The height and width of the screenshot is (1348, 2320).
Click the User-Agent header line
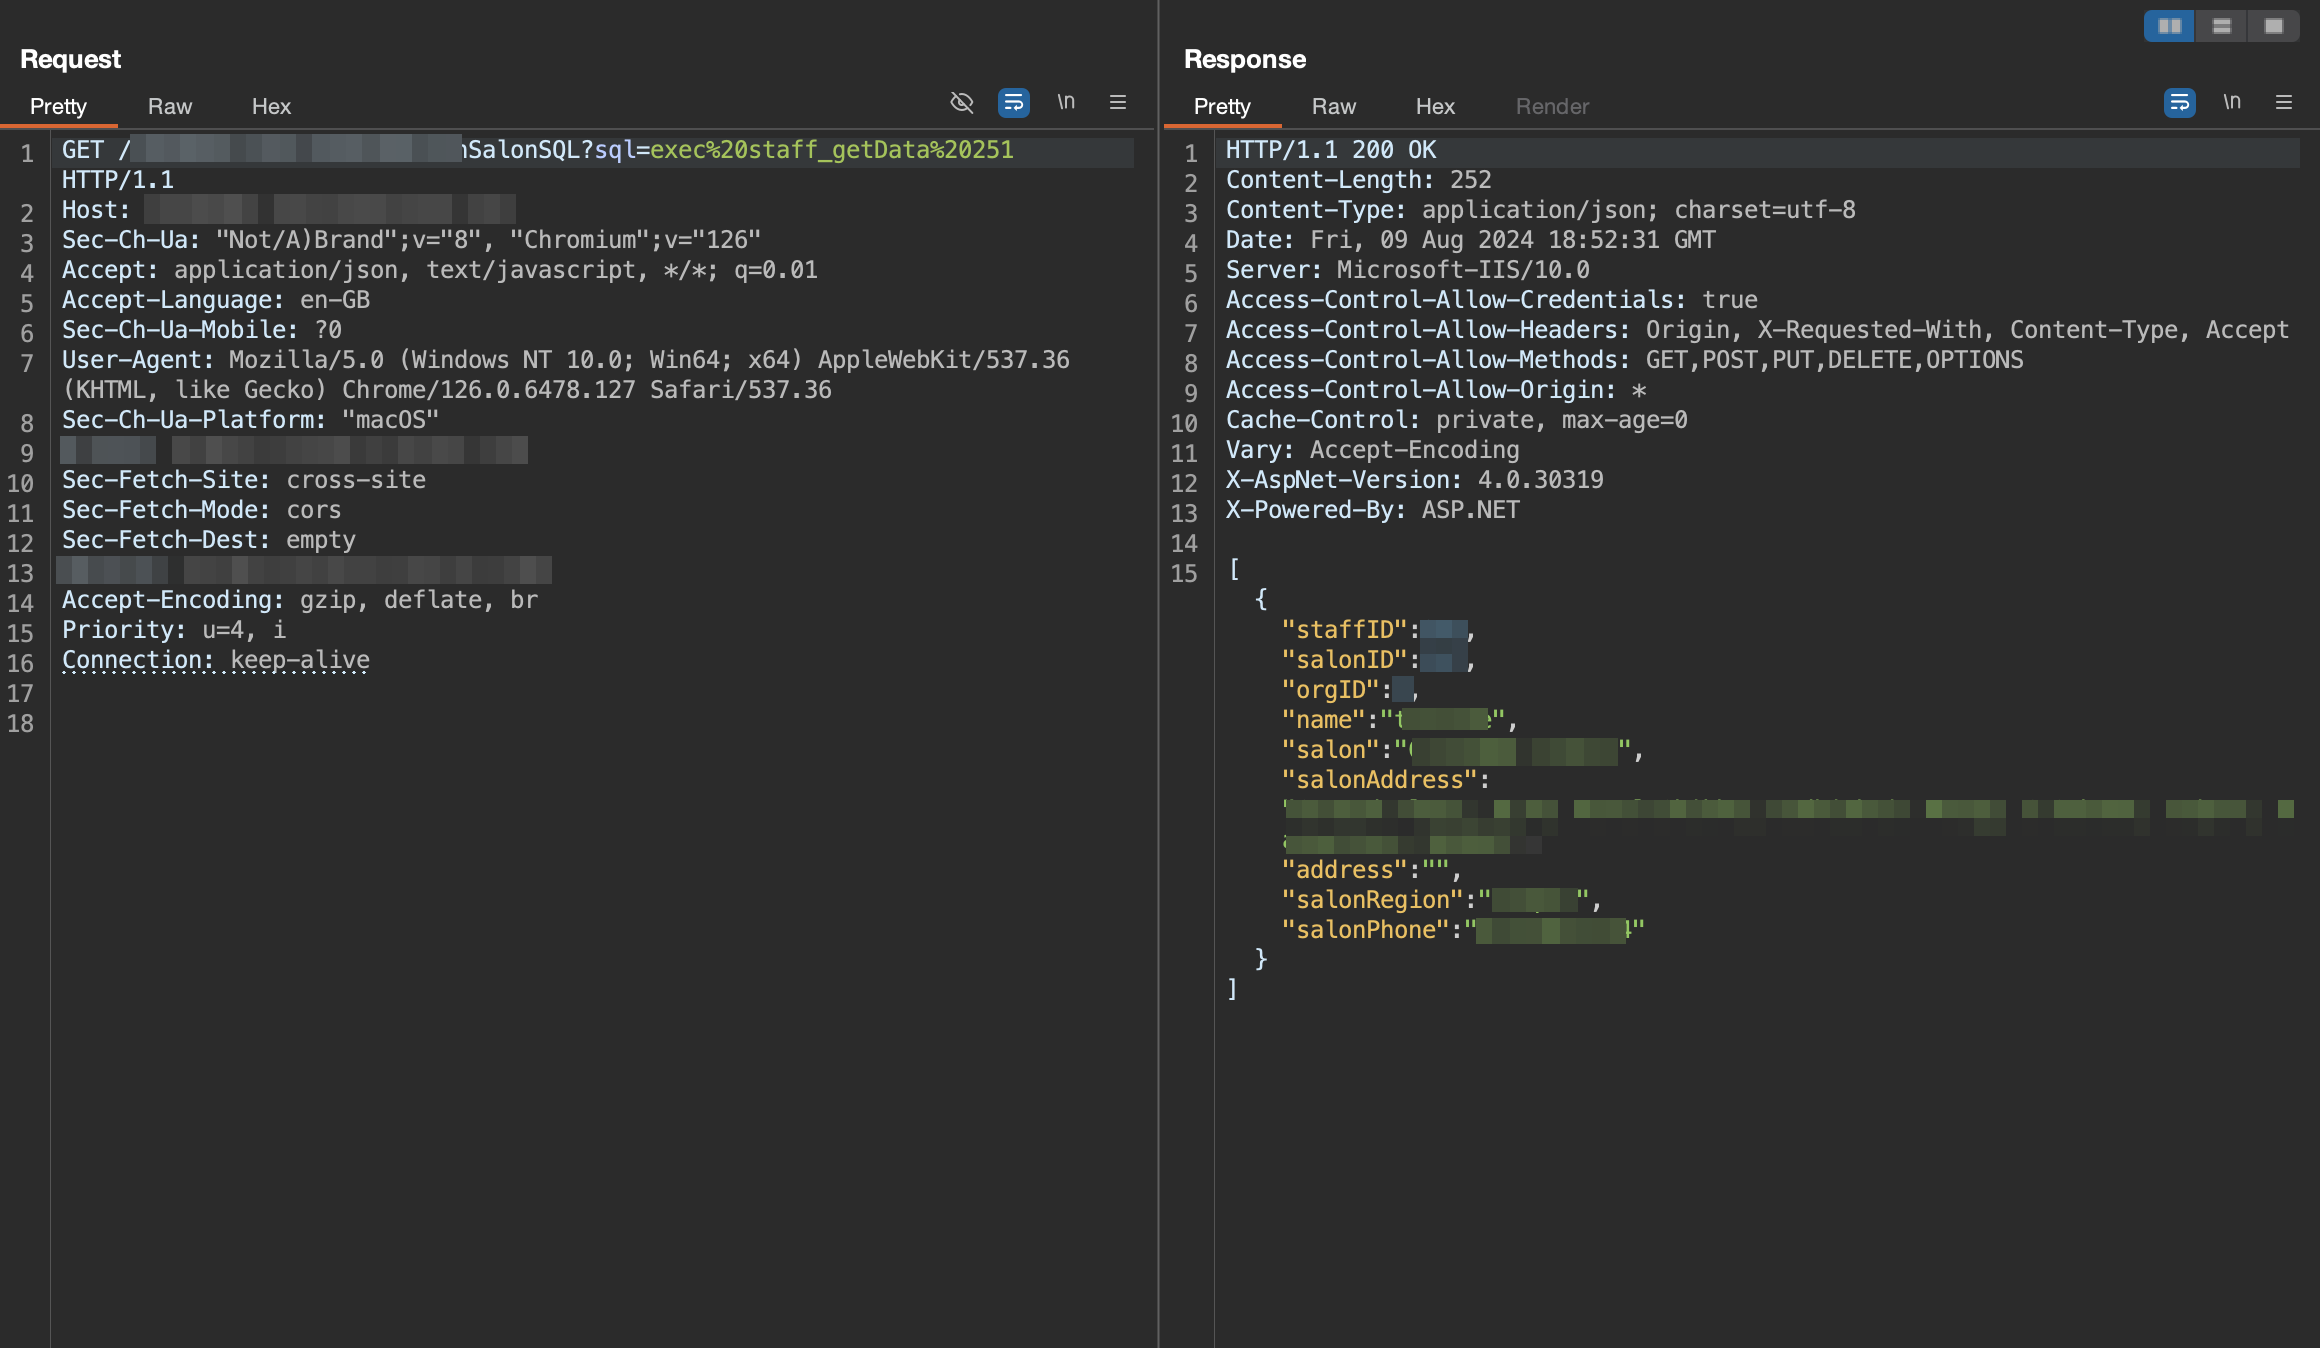pos(566,375)
